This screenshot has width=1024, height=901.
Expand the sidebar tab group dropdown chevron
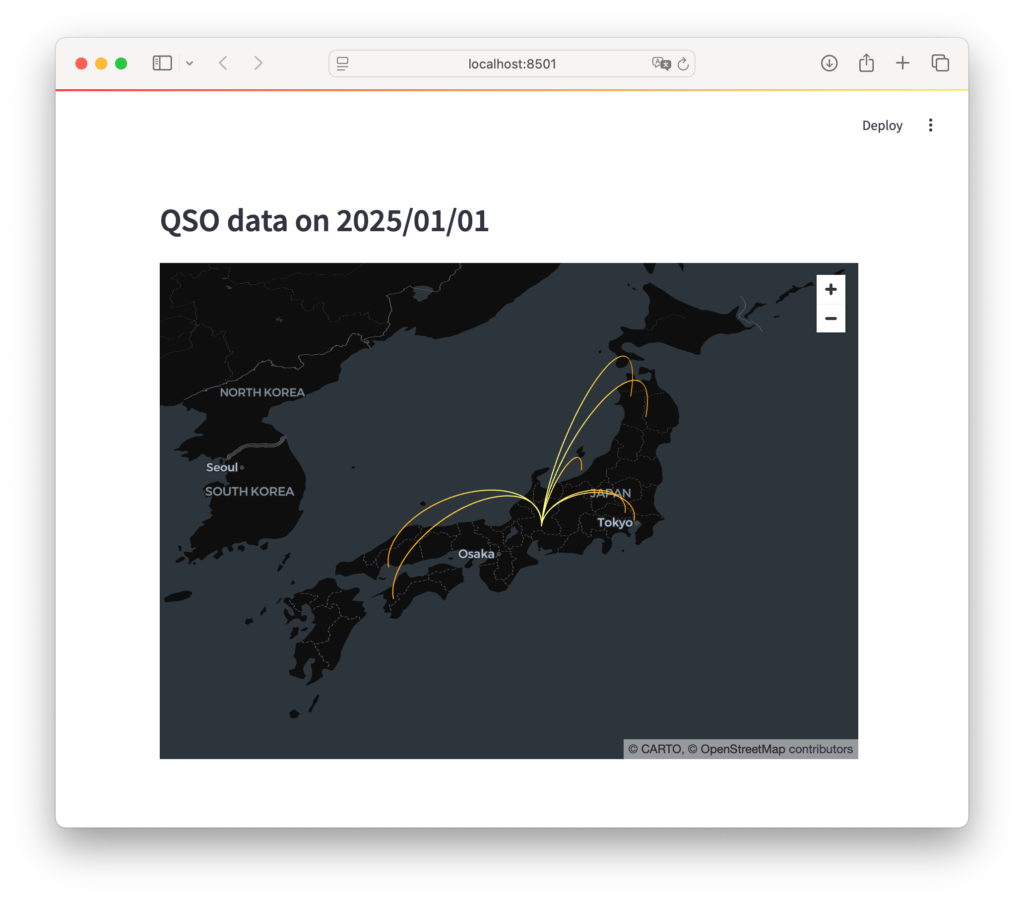point(189,64)
